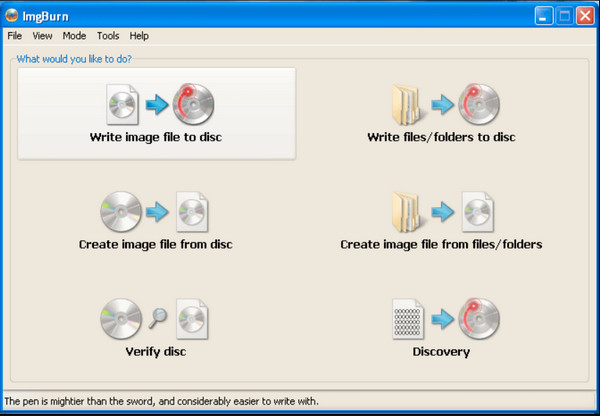Screen dimensions: 600x416
Task: Click the silver disc icon above Verify disc
Action: 121,319
